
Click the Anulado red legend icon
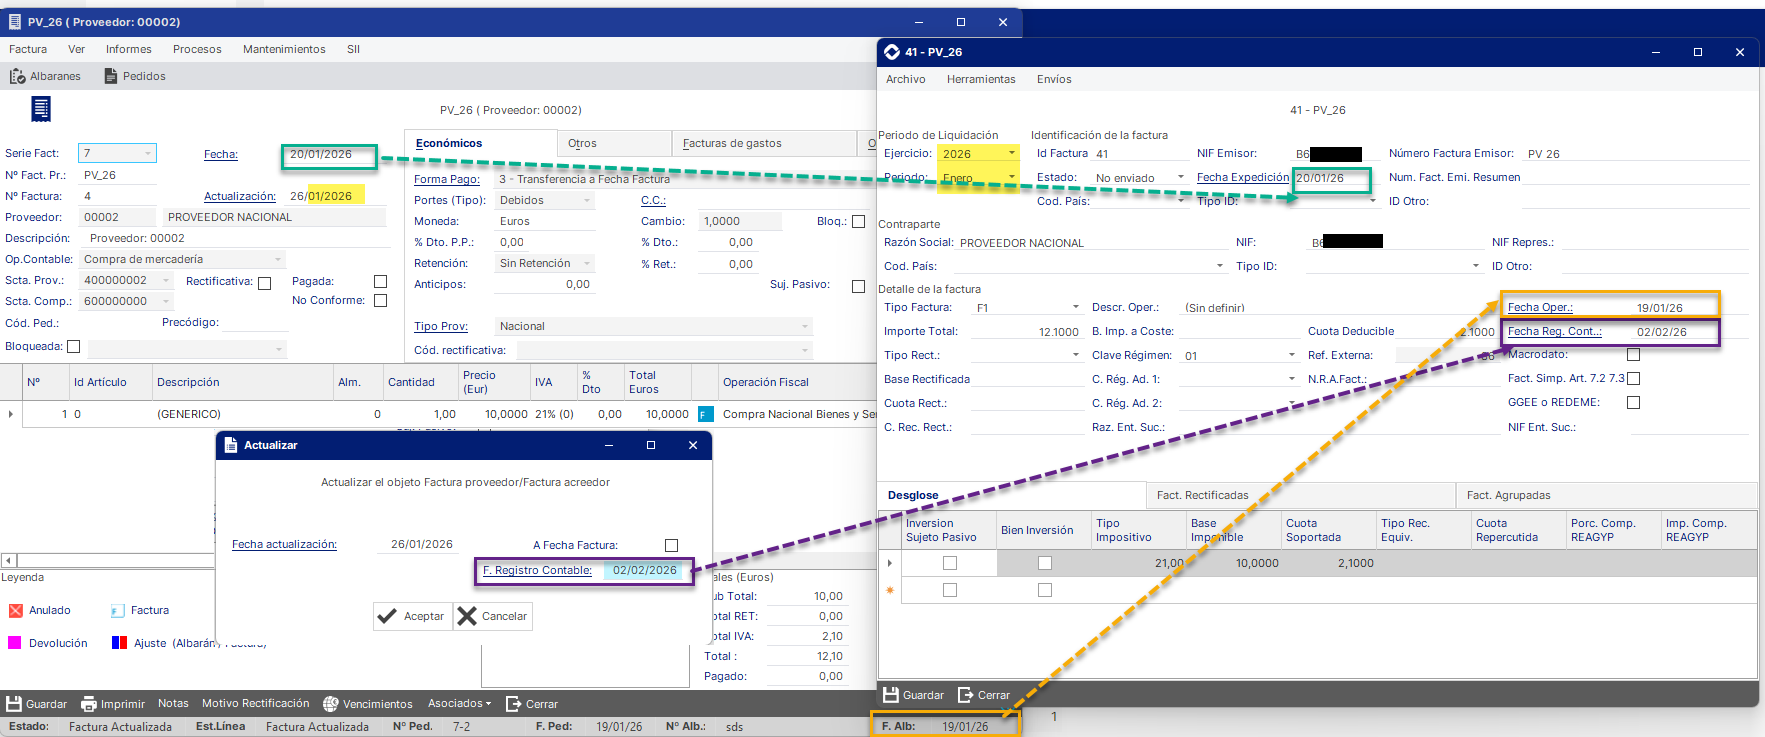[x=16, y=610]
